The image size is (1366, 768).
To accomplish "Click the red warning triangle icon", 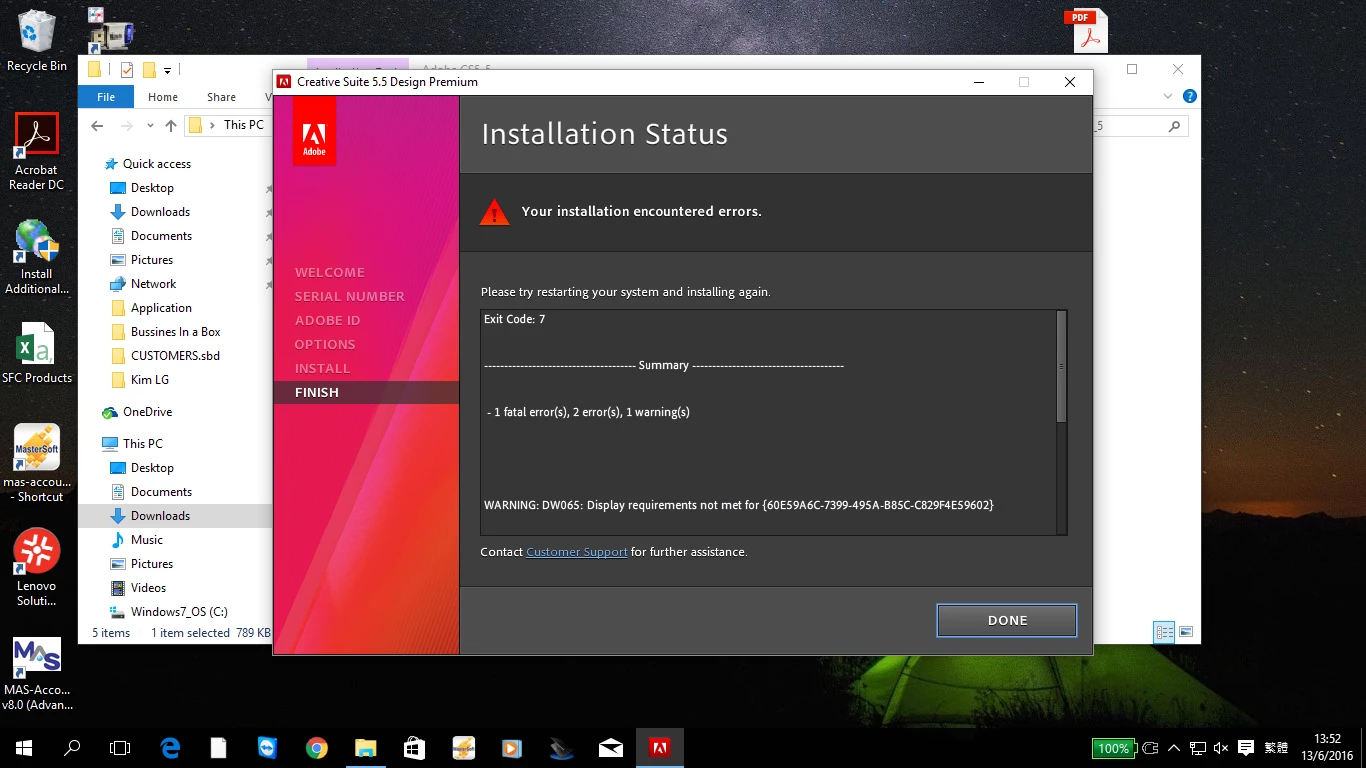I will click(x=494, y=212).
